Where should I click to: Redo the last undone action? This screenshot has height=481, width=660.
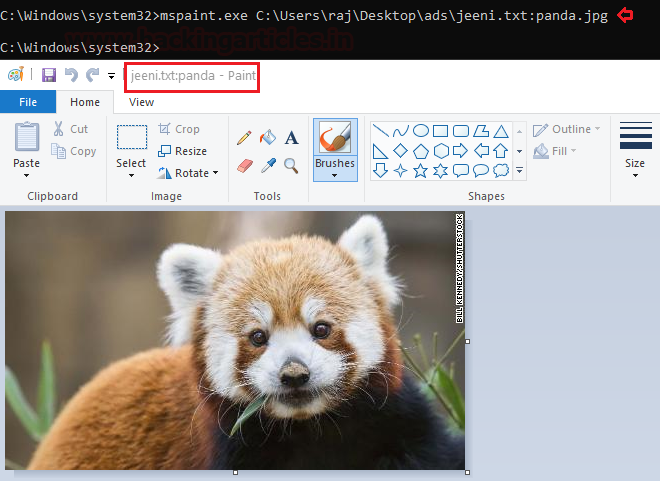click(x=93, y=75)
